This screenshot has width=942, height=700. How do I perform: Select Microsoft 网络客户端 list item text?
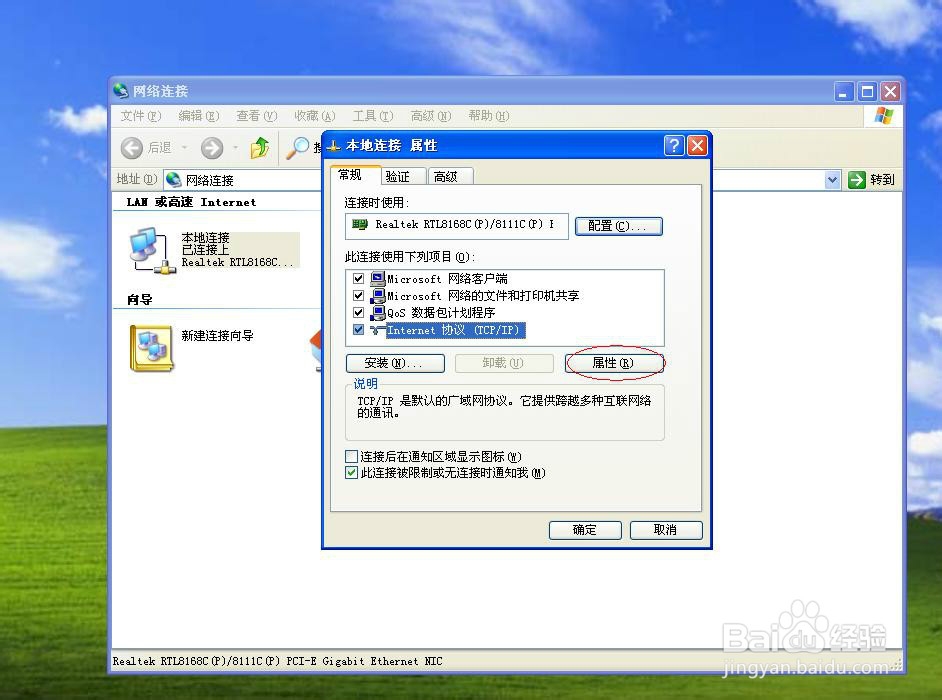point(447,279)
